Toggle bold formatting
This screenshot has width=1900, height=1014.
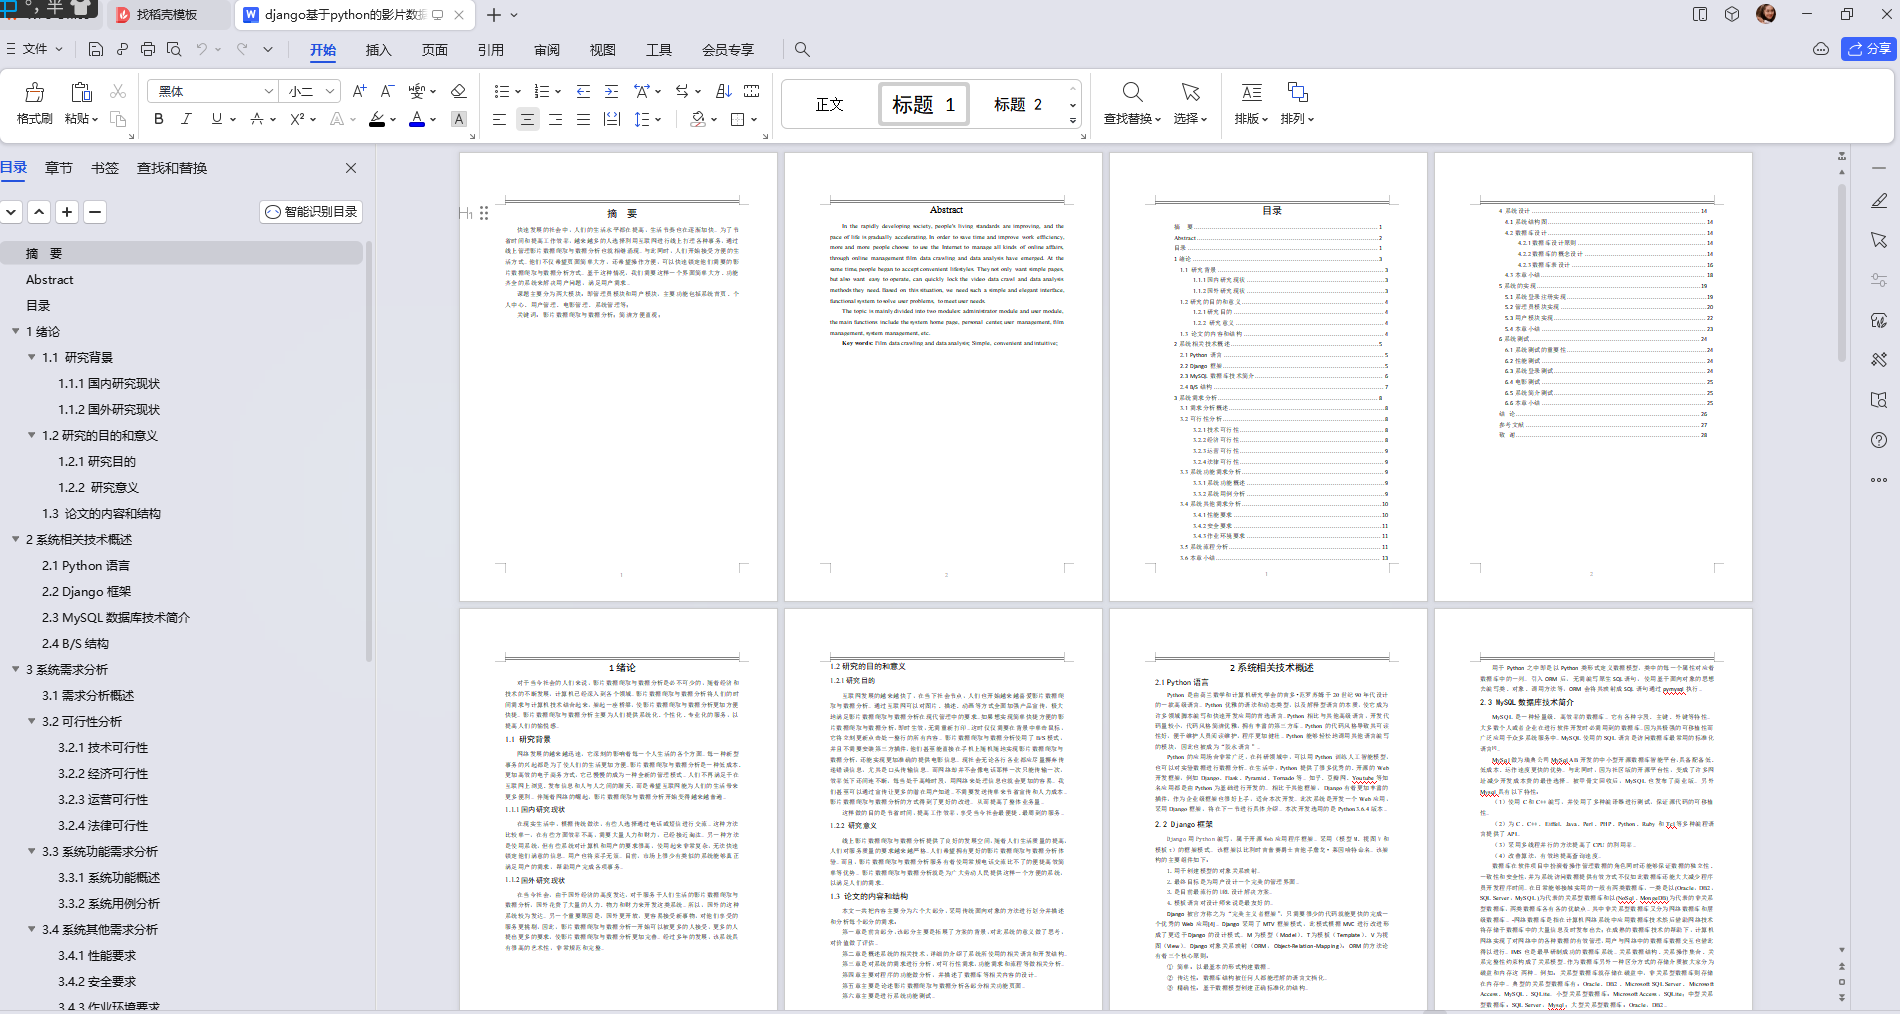tap(158, 119)
